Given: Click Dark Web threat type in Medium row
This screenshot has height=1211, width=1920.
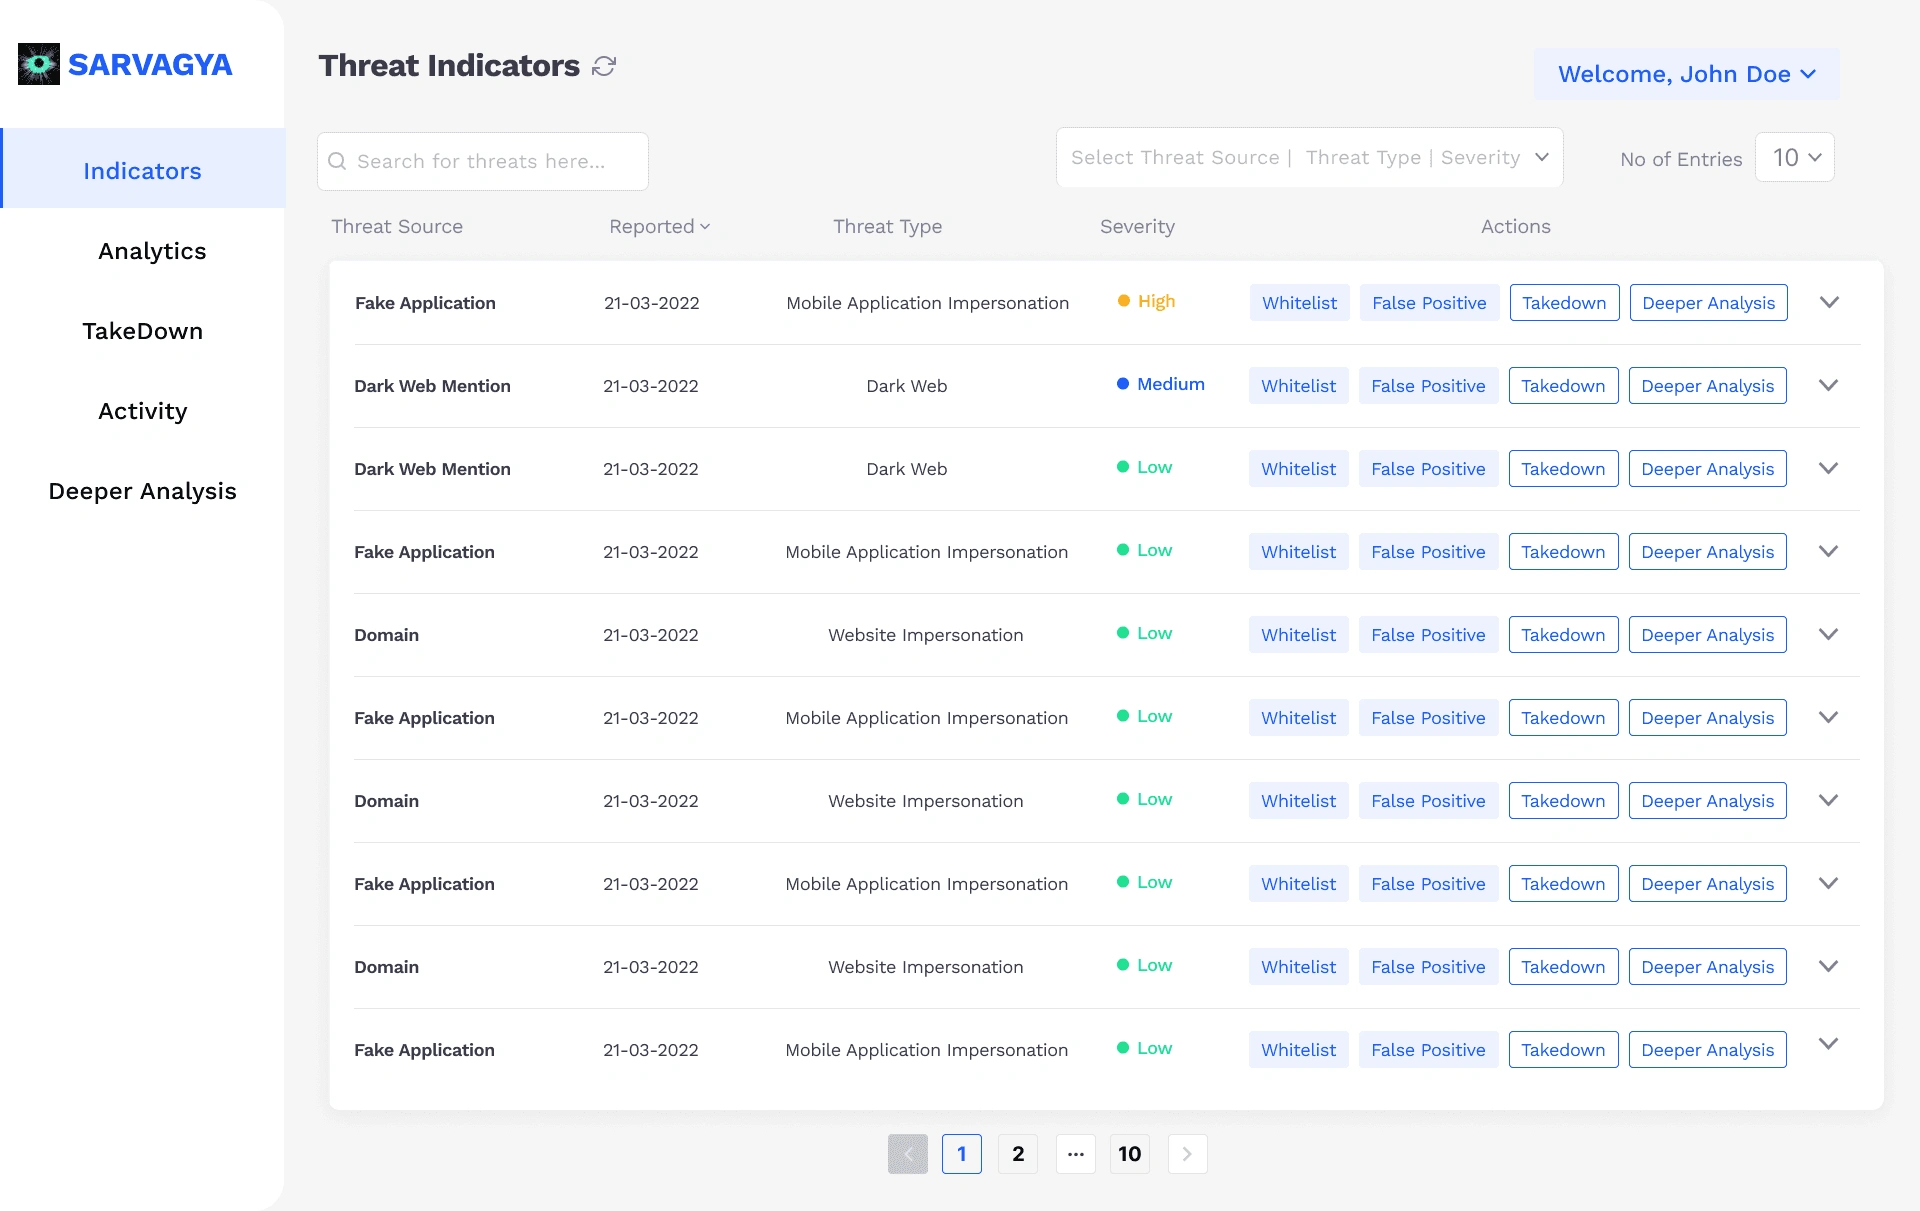Looking at the screenshot, I should 907,386.
